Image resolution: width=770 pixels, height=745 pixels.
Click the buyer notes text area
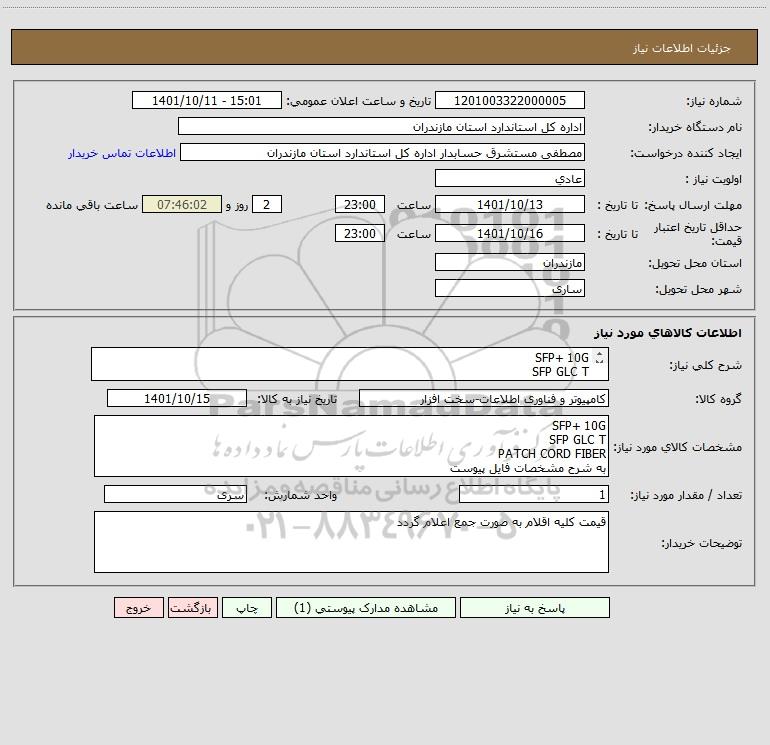[351, 542]
